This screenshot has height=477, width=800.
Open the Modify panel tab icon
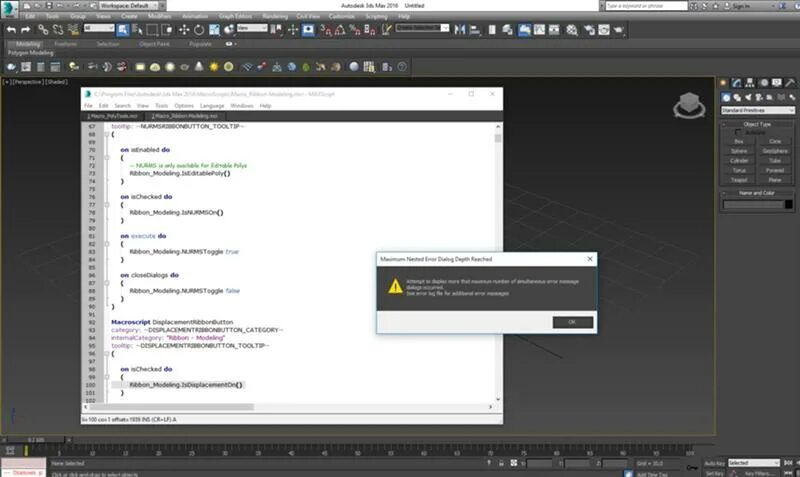point(737,83)
